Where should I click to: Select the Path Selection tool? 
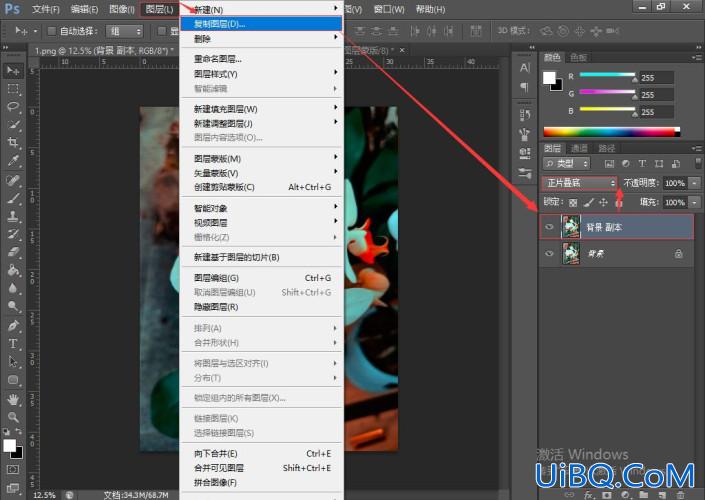click(x=13, y=362)
